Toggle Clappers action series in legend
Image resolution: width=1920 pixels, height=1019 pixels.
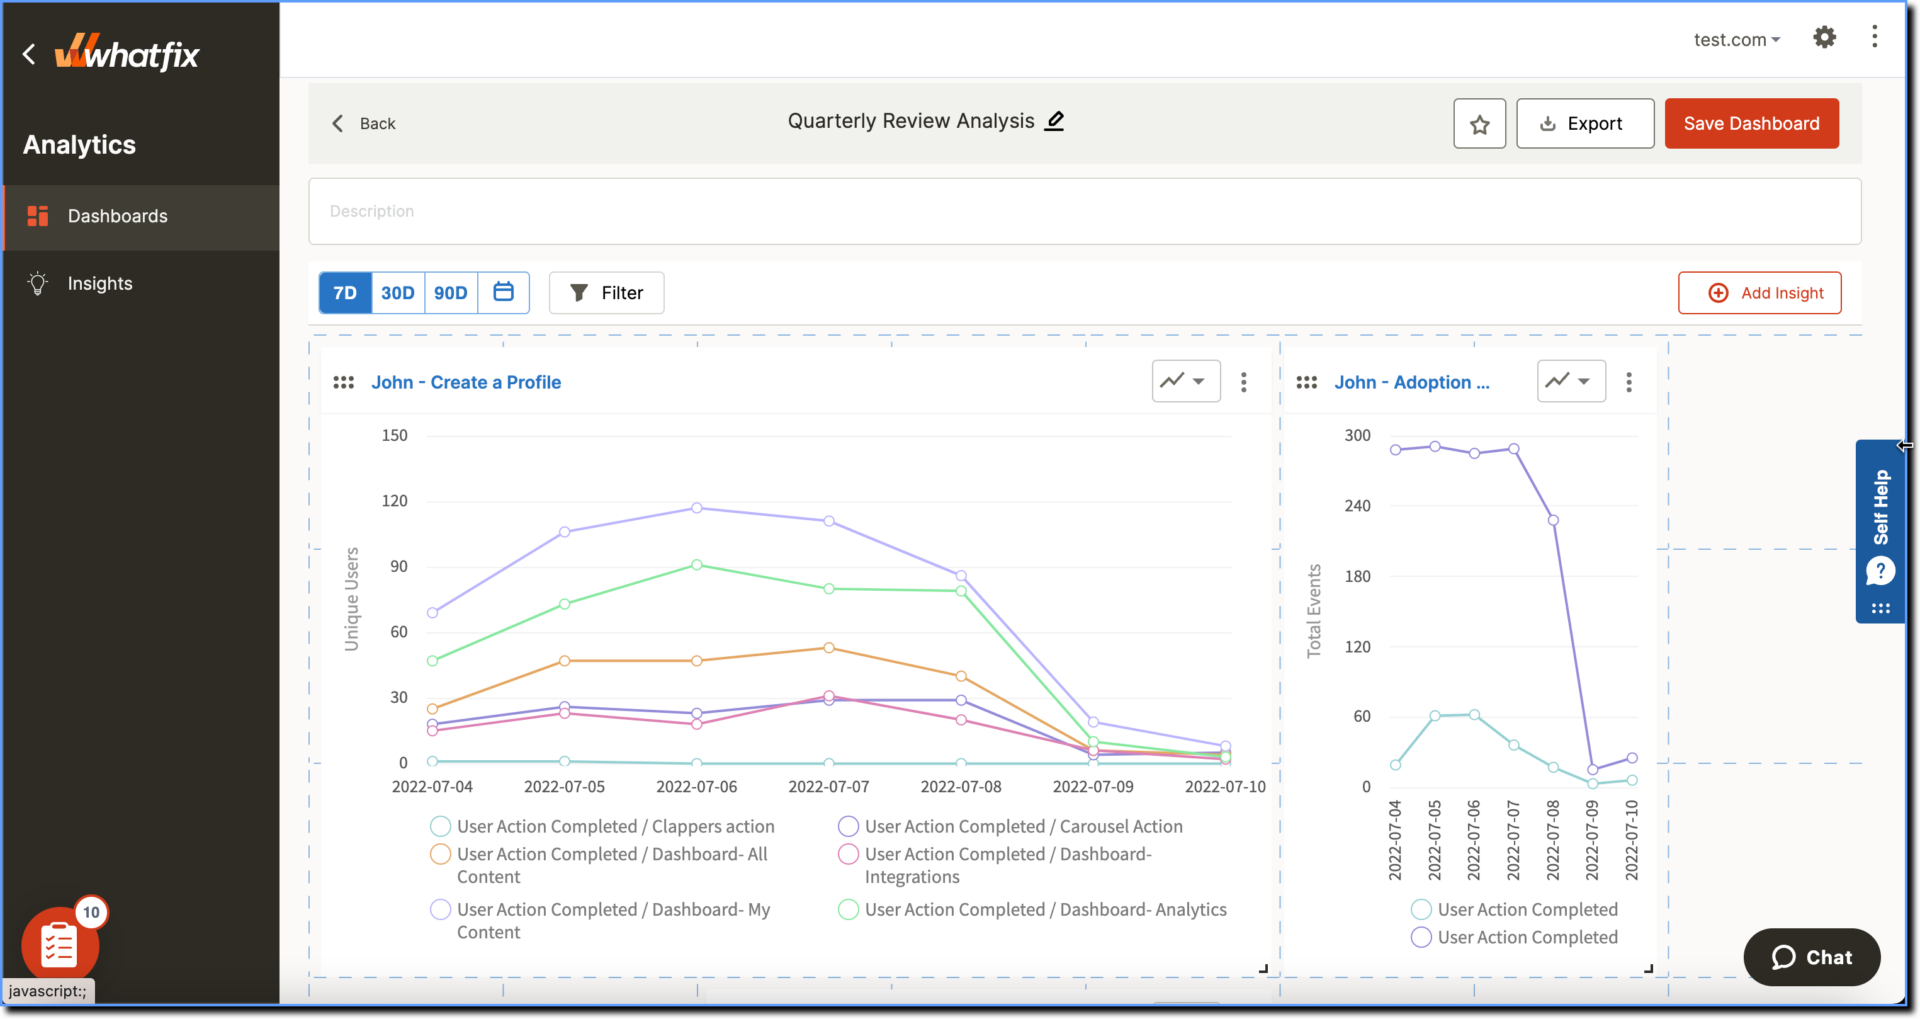(614, 827)
